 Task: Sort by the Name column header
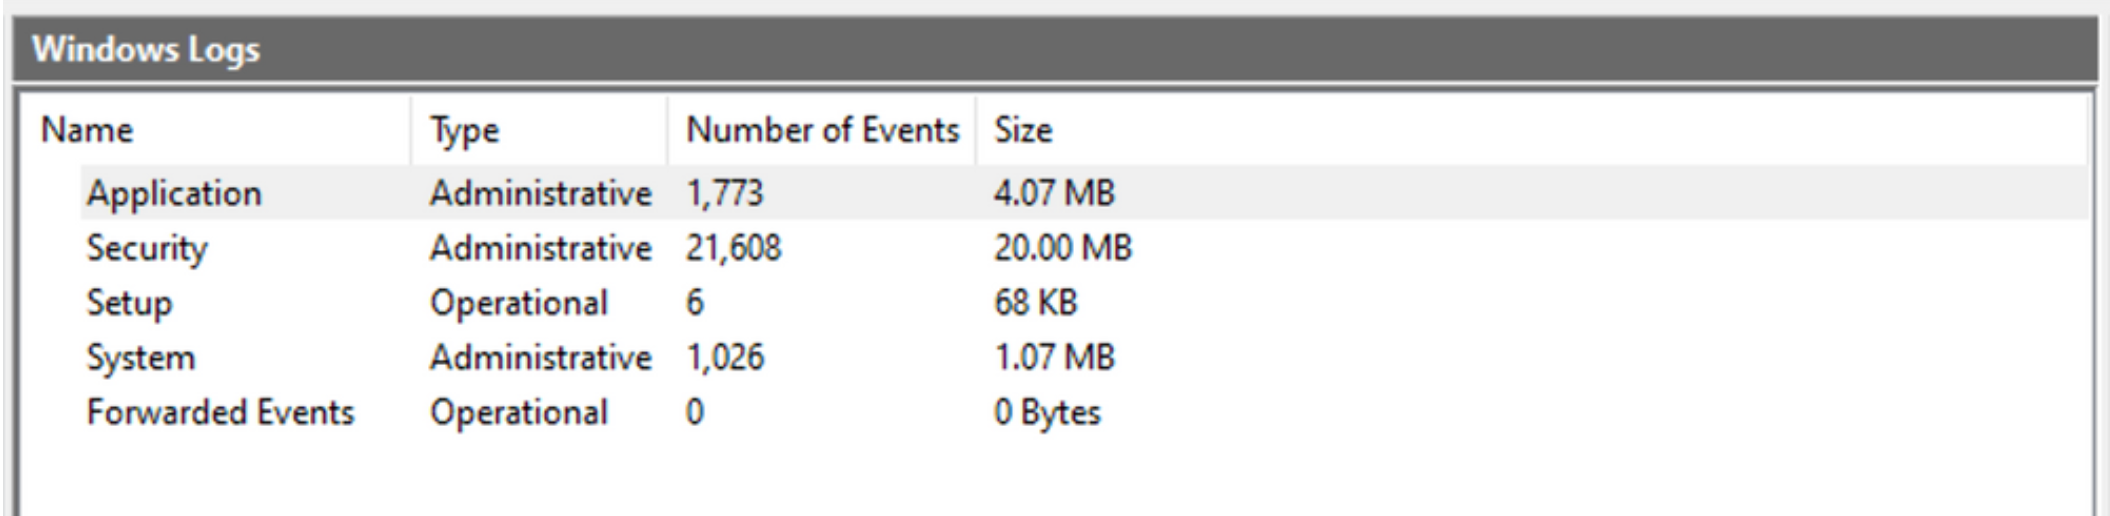tap(87, 130)
